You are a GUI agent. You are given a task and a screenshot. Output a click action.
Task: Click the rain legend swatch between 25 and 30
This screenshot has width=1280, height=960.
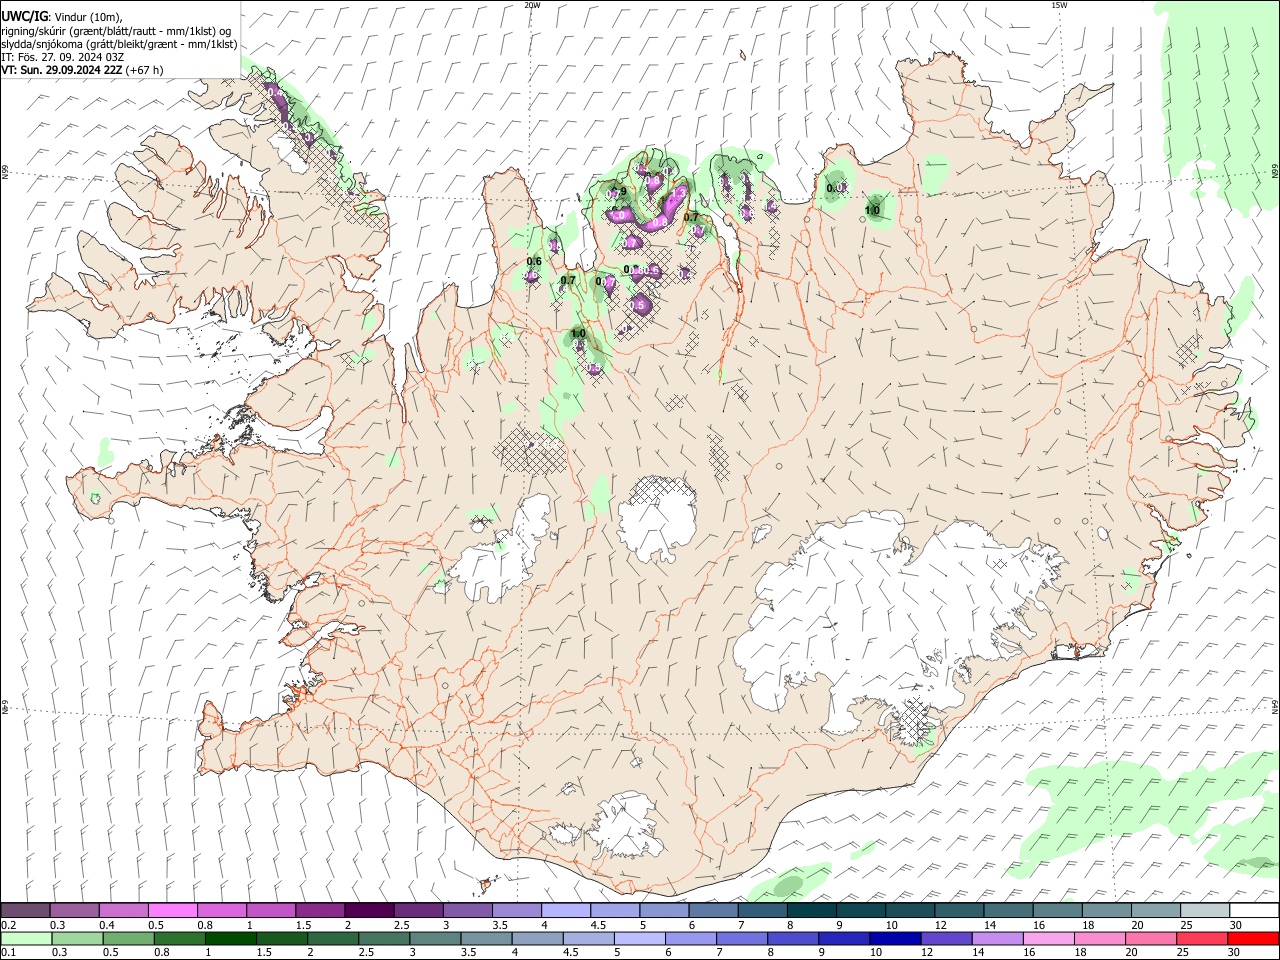(x=1202, y=938)
